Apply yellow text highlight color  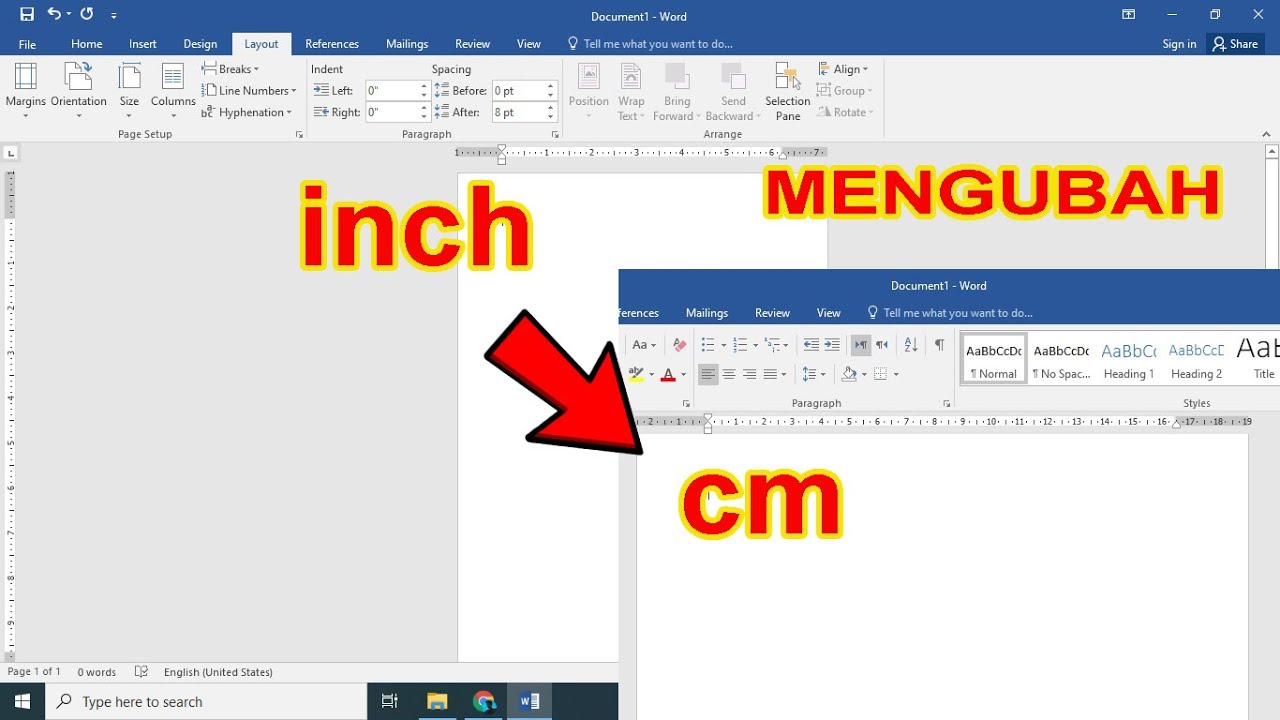[635, 374]
